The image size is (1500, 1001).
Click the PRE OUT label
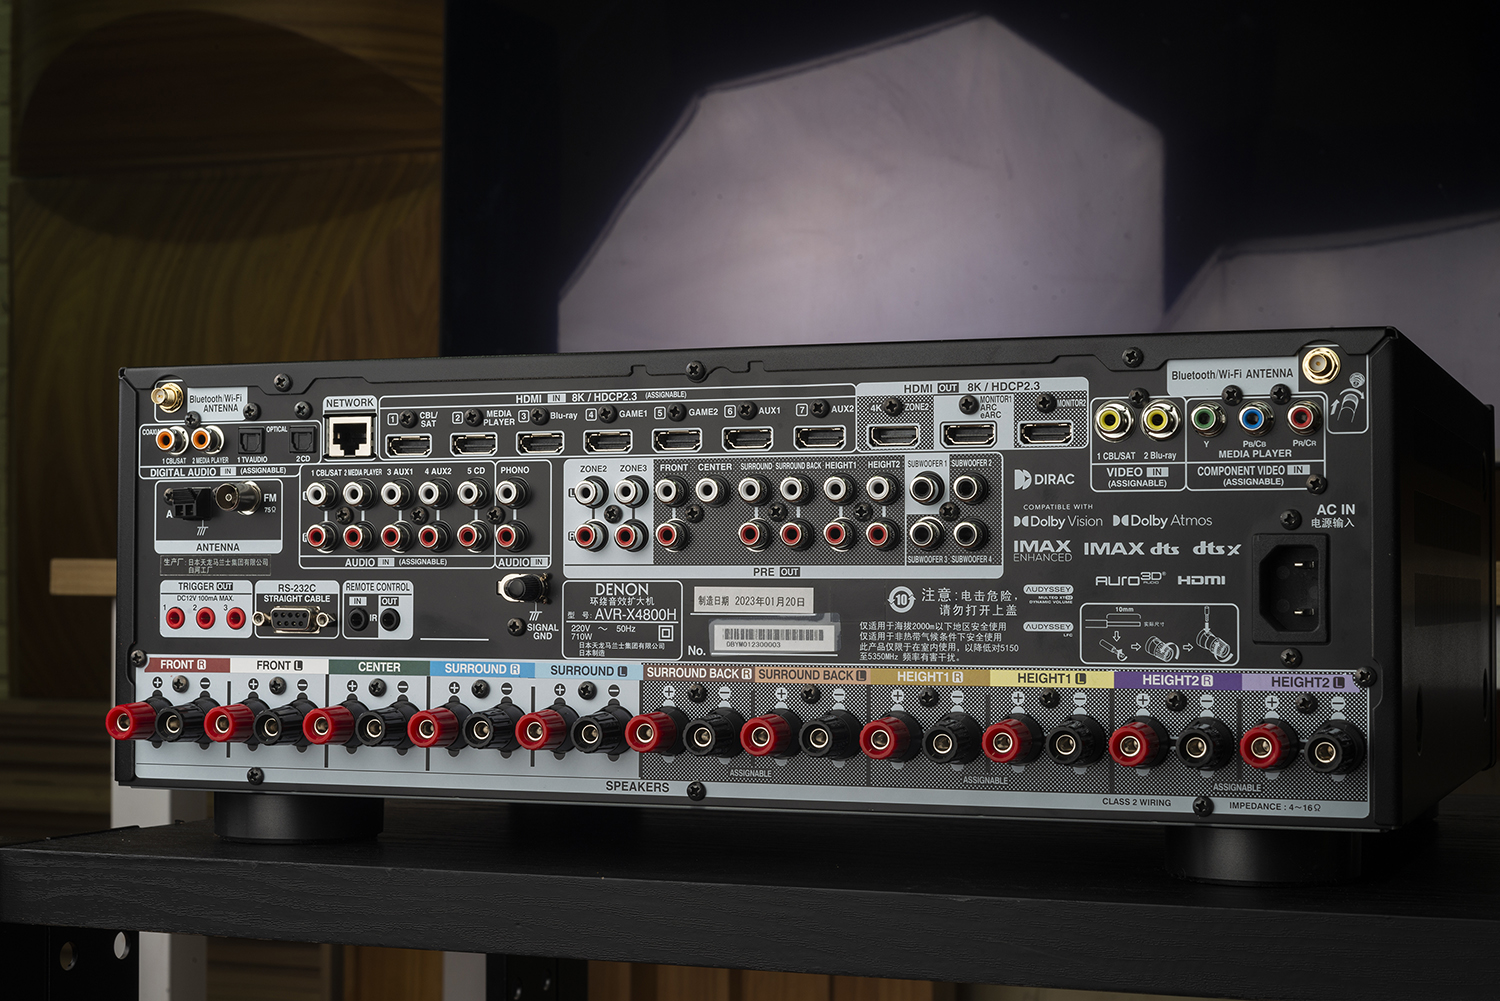tap(776, 572)
